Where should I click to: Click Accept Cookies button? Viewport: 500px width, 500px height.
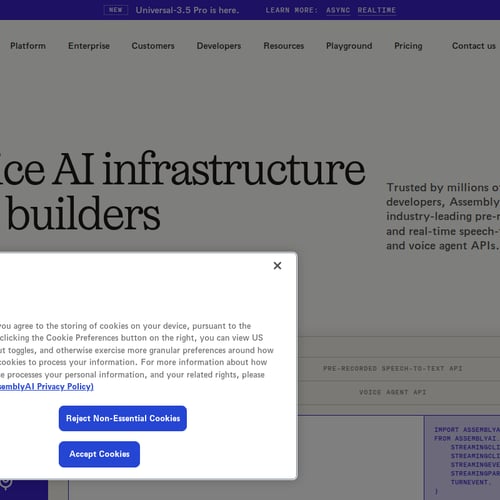coord(99,454)
